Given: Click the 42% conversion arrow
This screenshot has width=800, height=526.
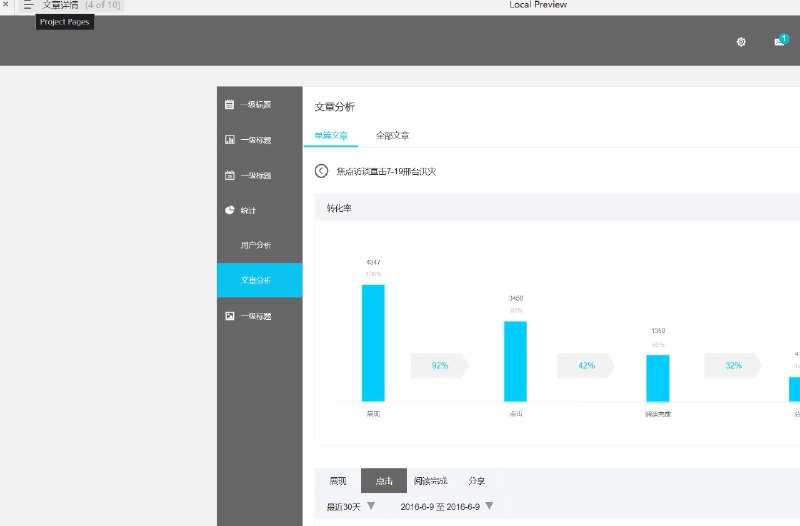Looking at the screenshot, I should [586, 365].
